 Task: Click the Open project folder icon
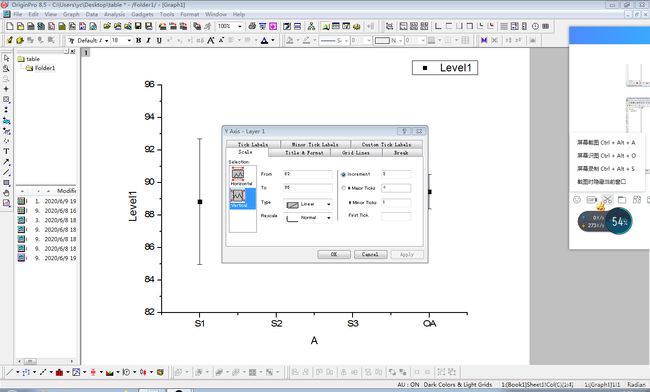pos(107,26)
